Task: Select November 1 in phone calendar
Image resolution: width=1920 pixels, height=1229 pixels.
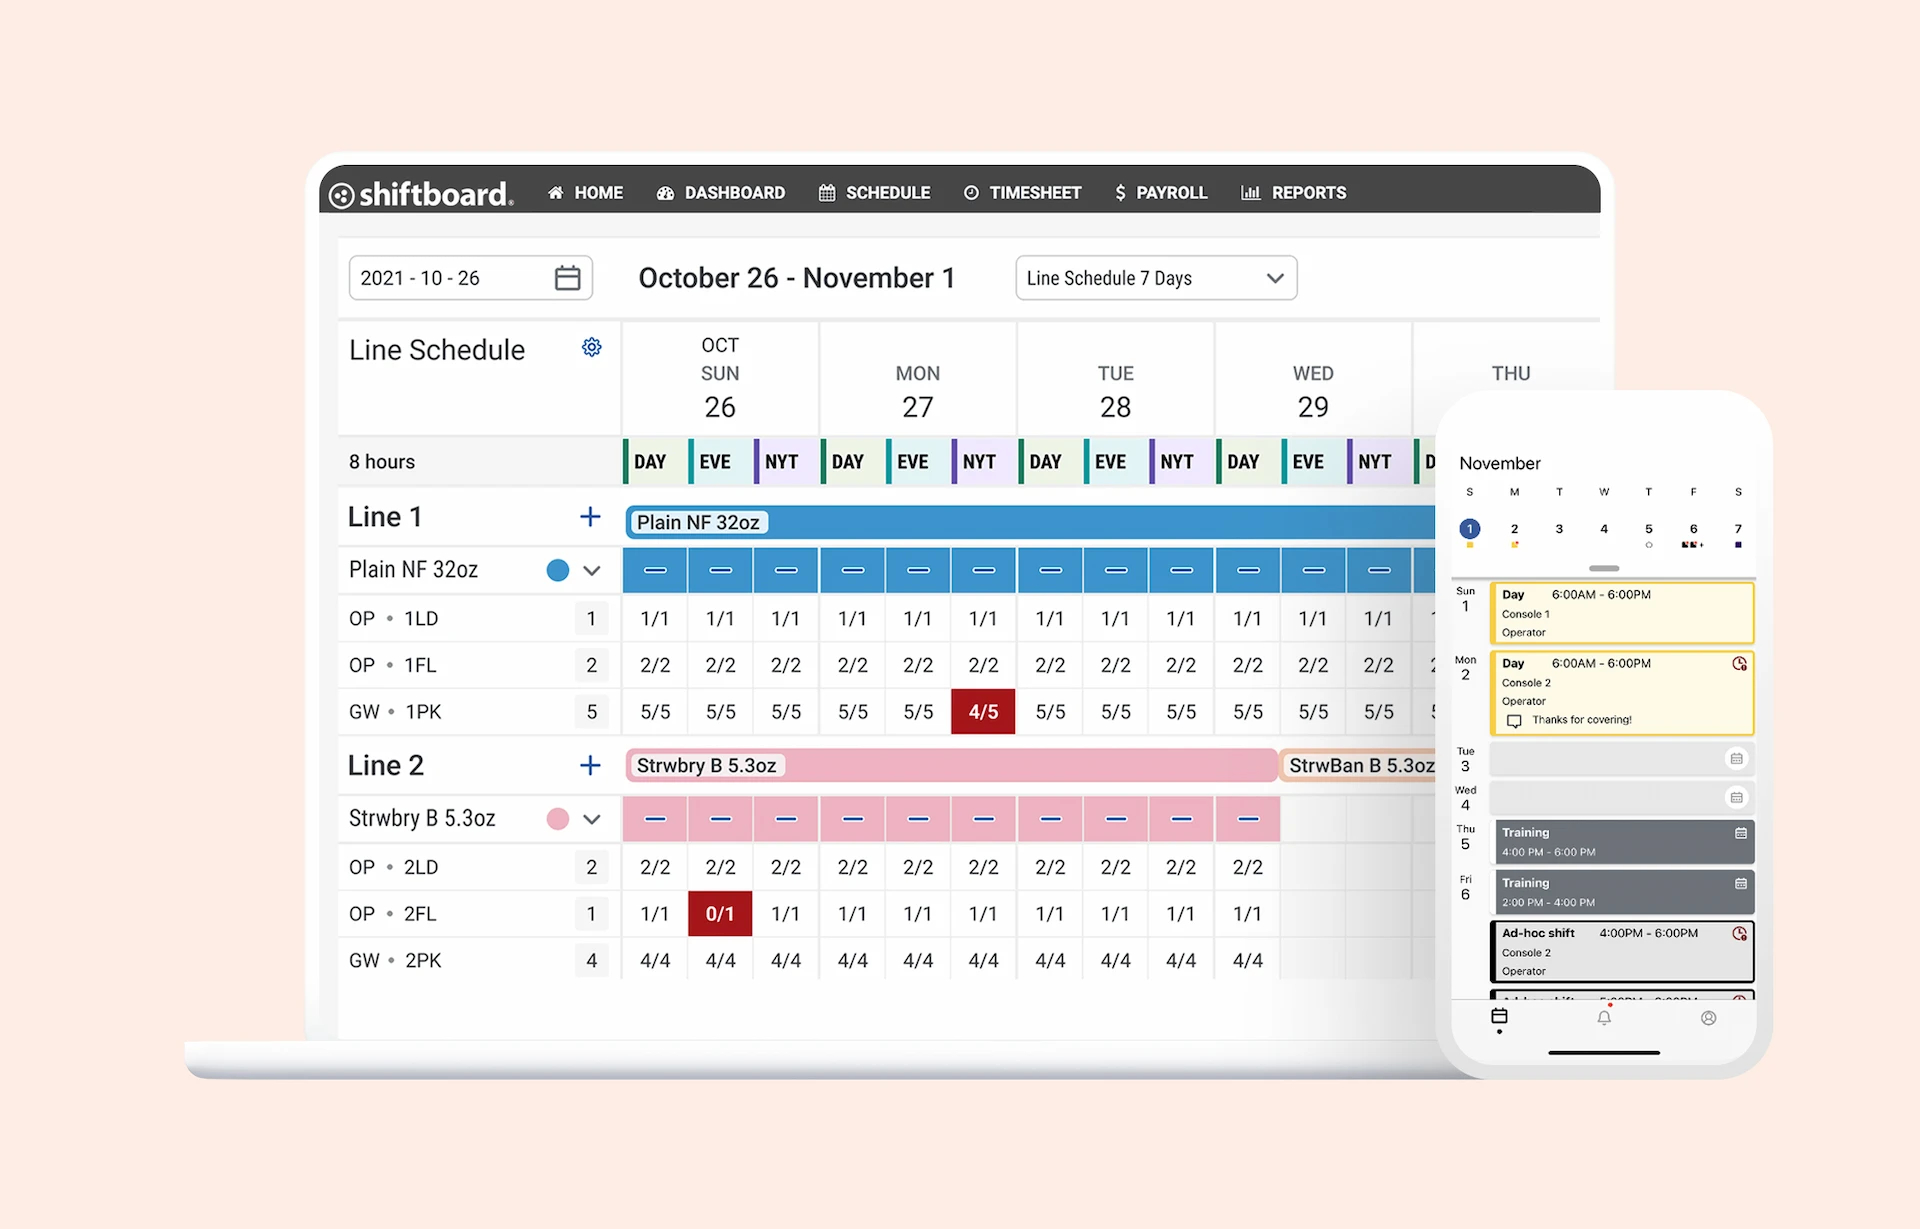Action: pos(1469,529)
